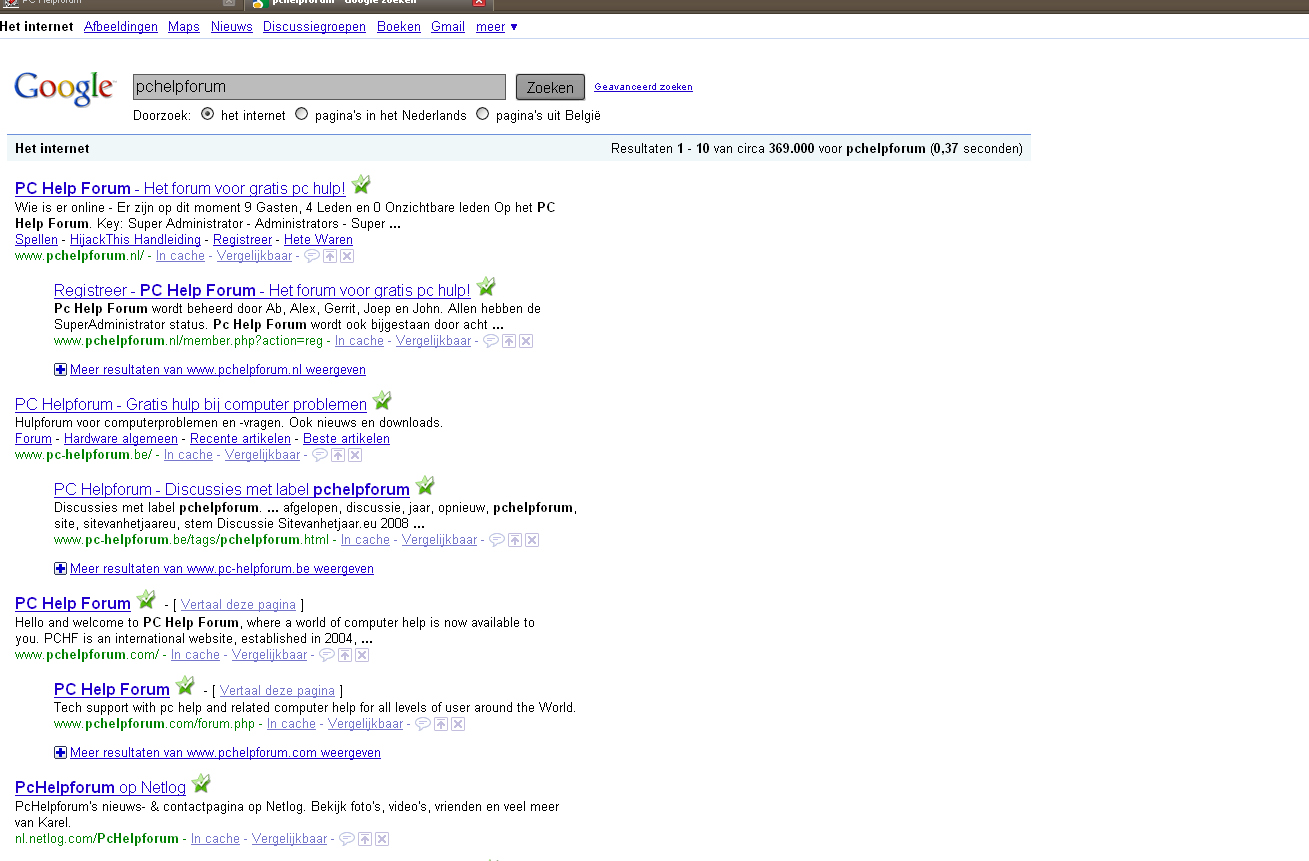1309x861 pixels.
Task: Open the 'Beste artikelen' sitelink
Action: click(x=346, y=439)
